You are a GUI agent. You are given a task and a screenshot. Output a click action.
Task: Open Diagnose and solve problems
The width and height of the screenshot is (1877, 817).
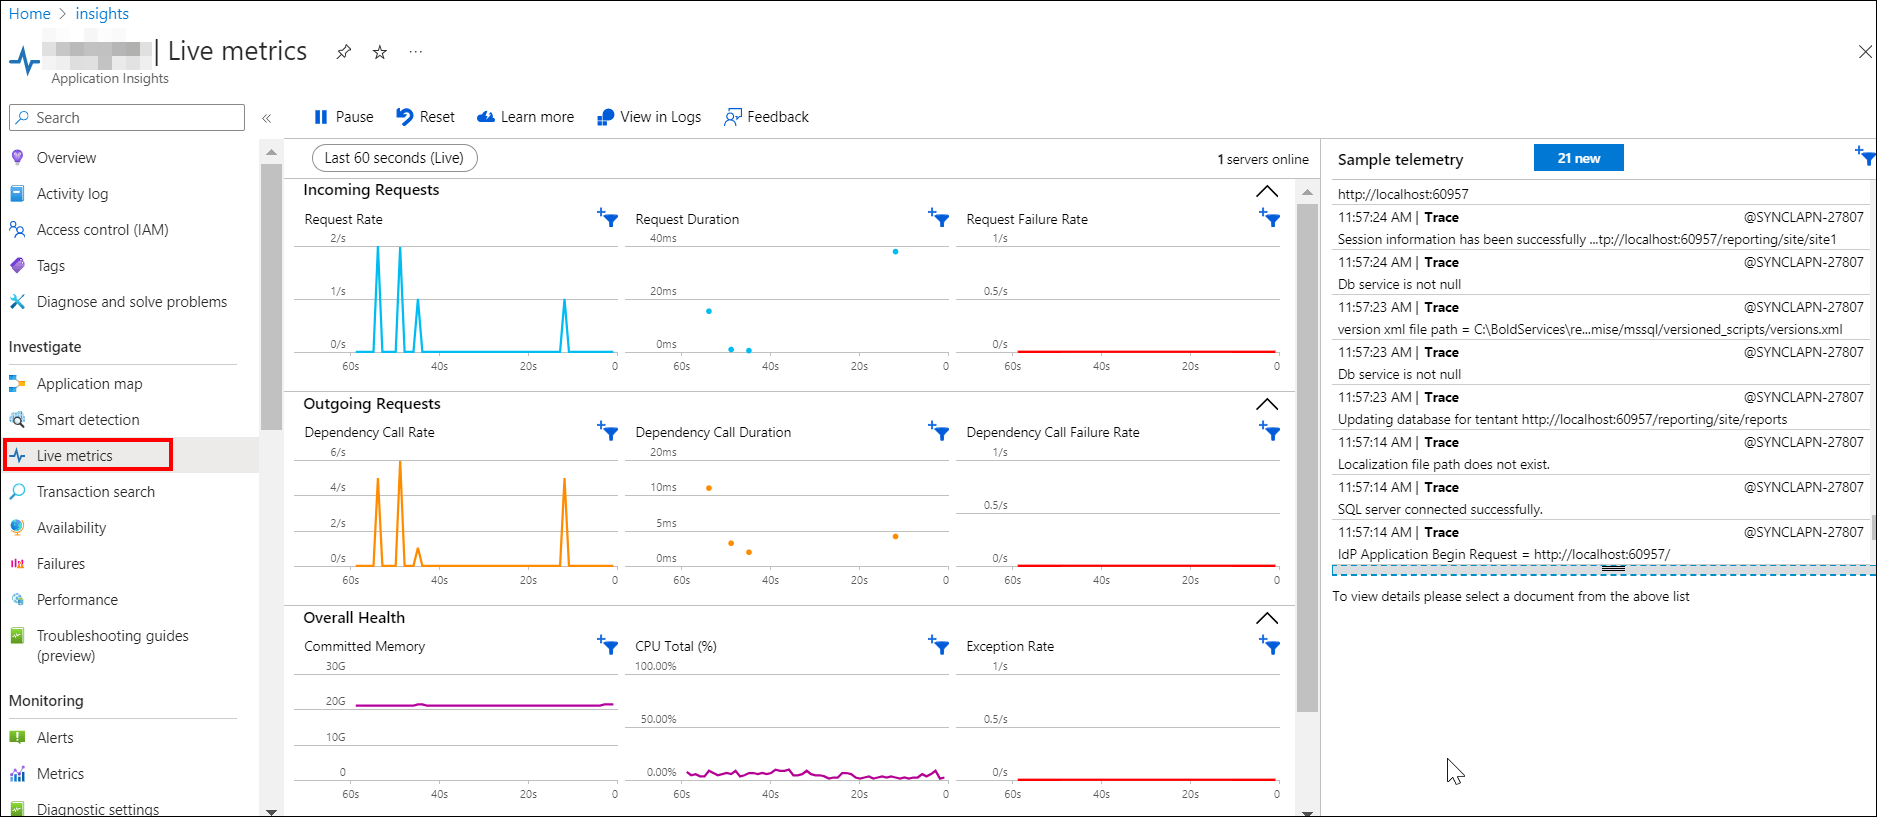click(x=130, y=301)
